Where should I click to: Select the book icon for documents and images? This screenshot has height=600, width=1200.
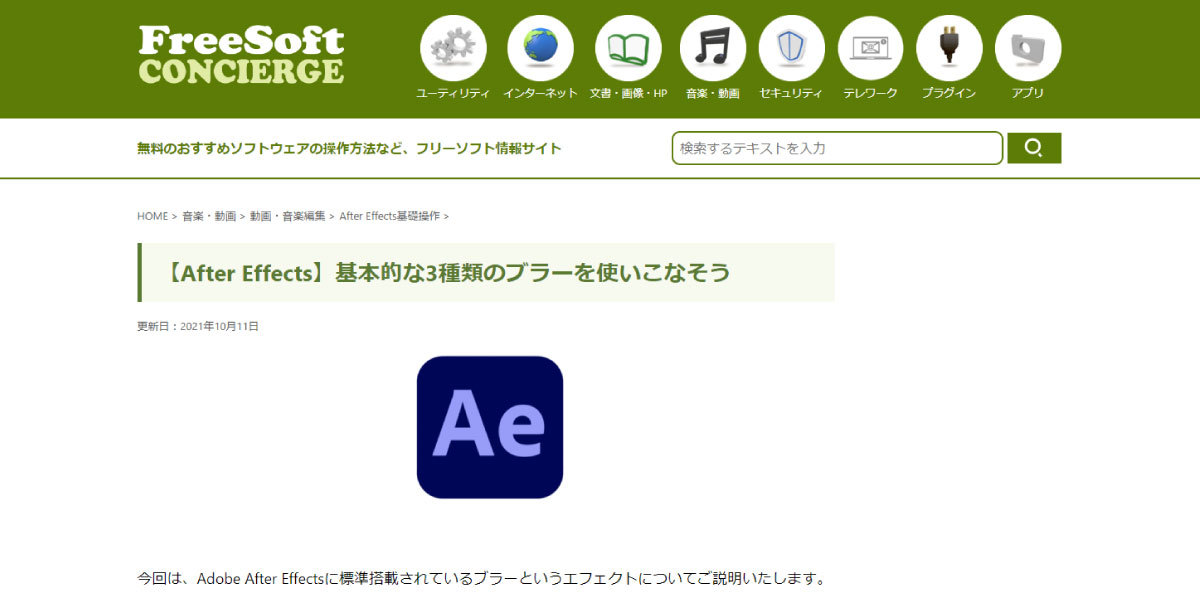point(628,48)
